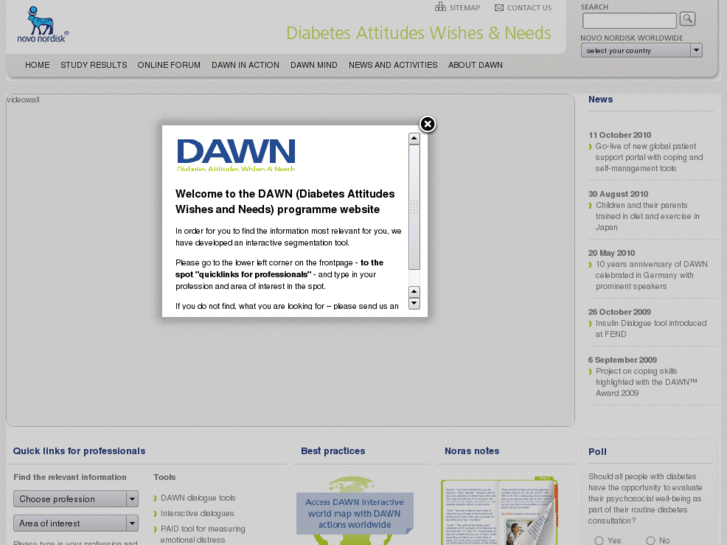
Task: Open the NEWS AND ACTIVITIES menu
Action: tap(393, 65)
